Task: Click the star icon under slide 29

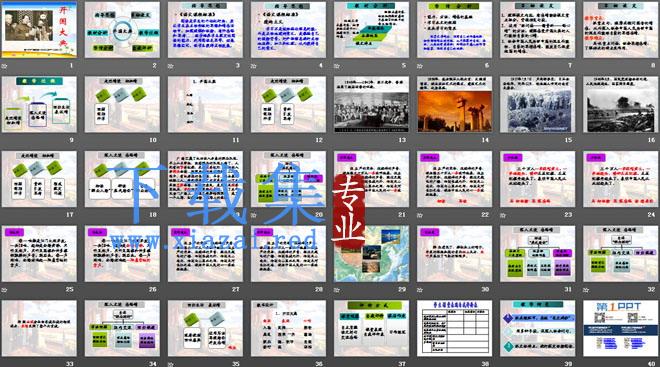Action: coord(337,290)
